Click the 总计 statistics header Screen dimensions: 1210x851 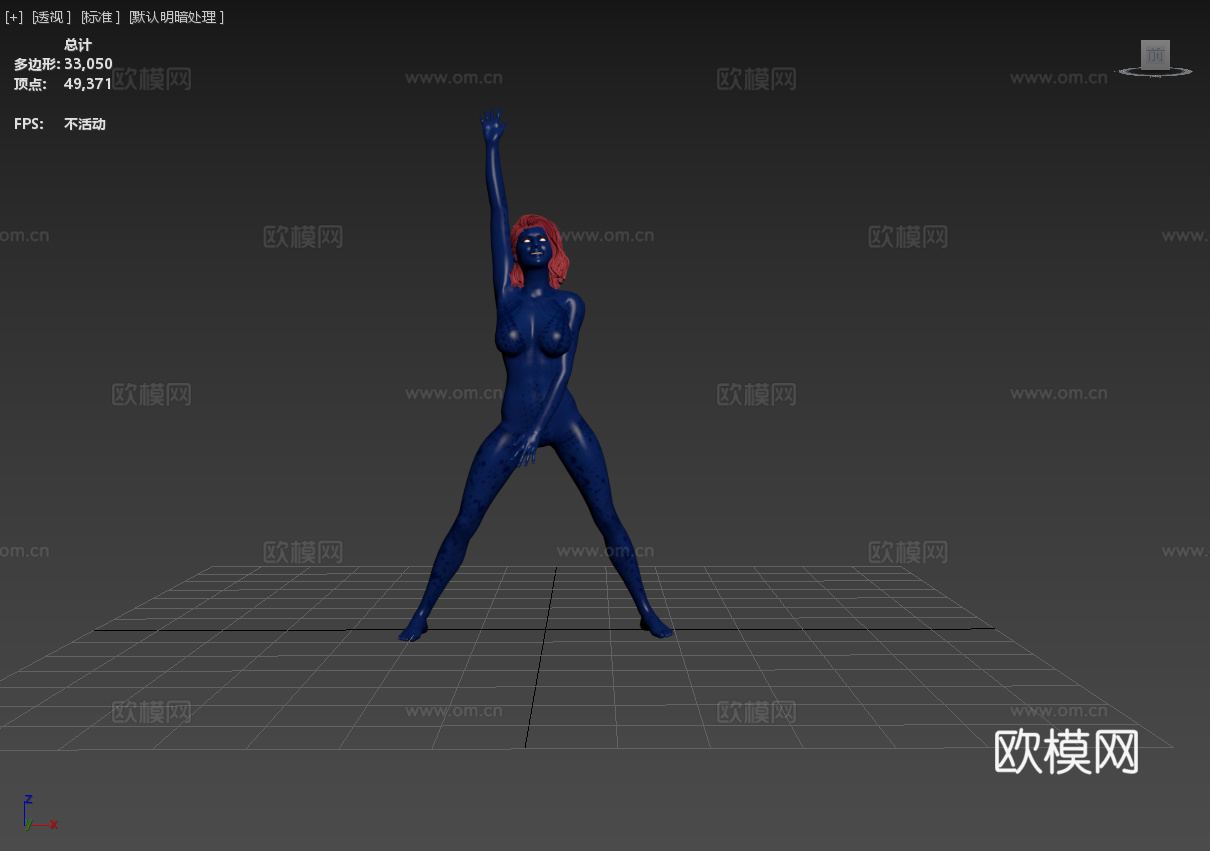pos(78,45)
